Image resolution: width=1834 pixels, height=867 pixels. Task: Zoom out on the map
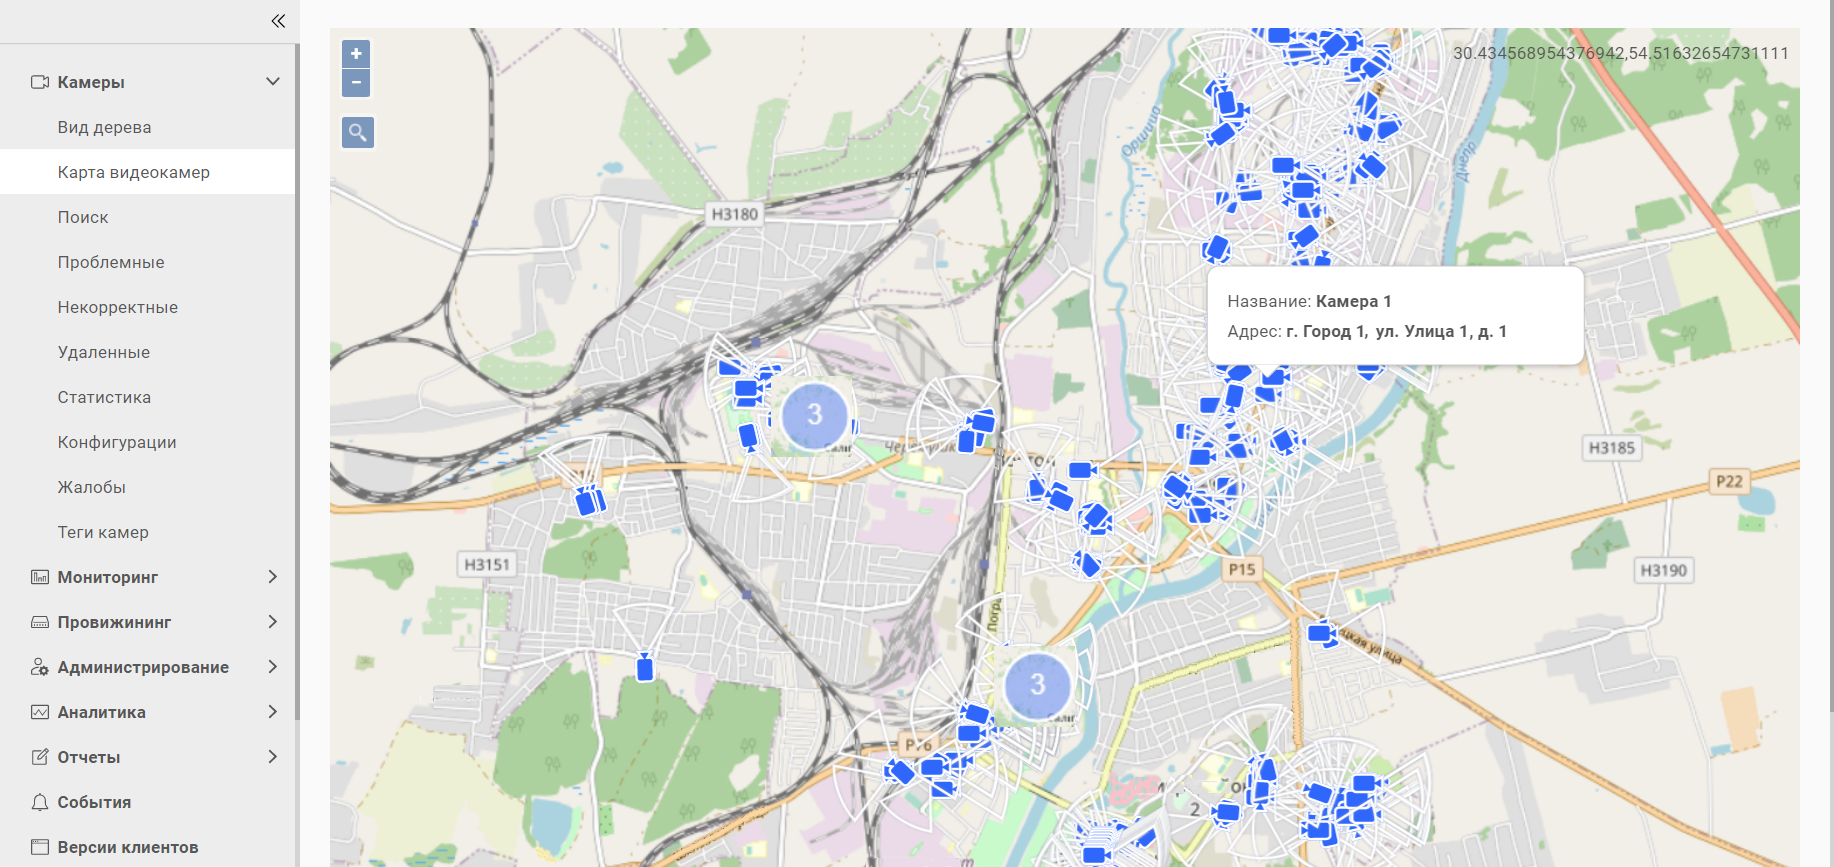(x=356, y=83)
